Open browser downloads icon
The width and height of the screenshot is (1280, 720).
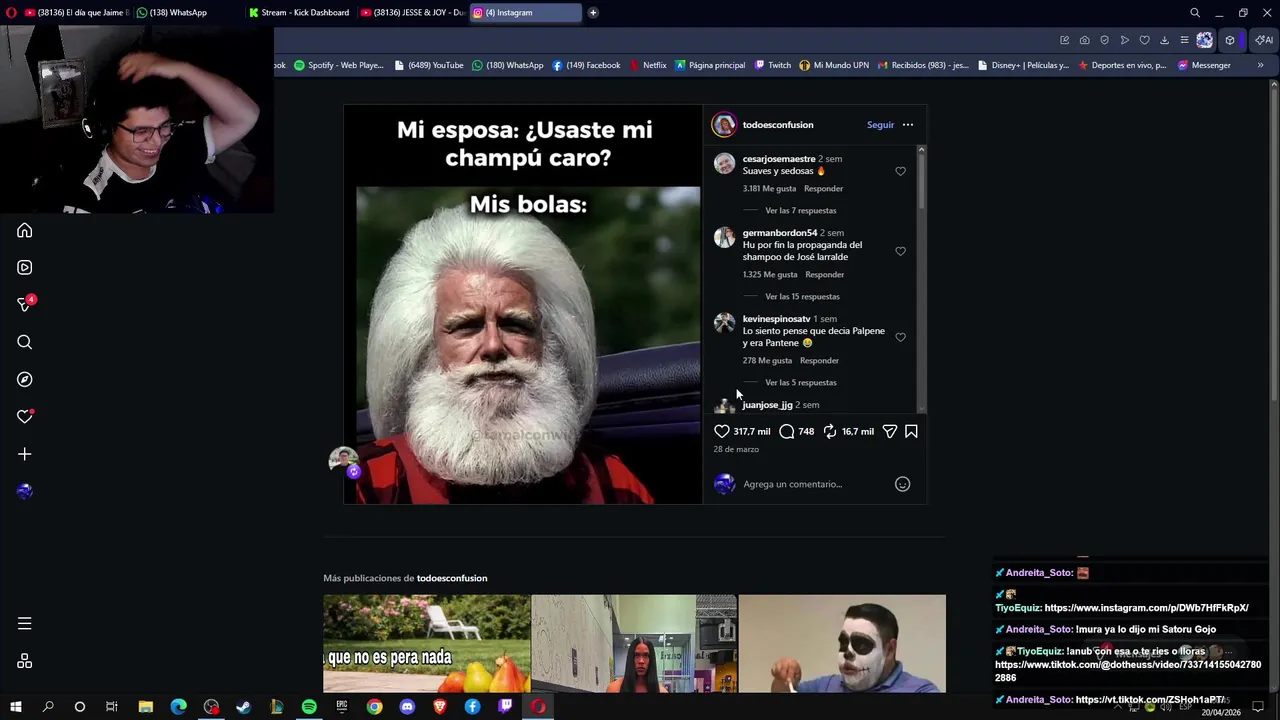click(x=1164, y=40)
